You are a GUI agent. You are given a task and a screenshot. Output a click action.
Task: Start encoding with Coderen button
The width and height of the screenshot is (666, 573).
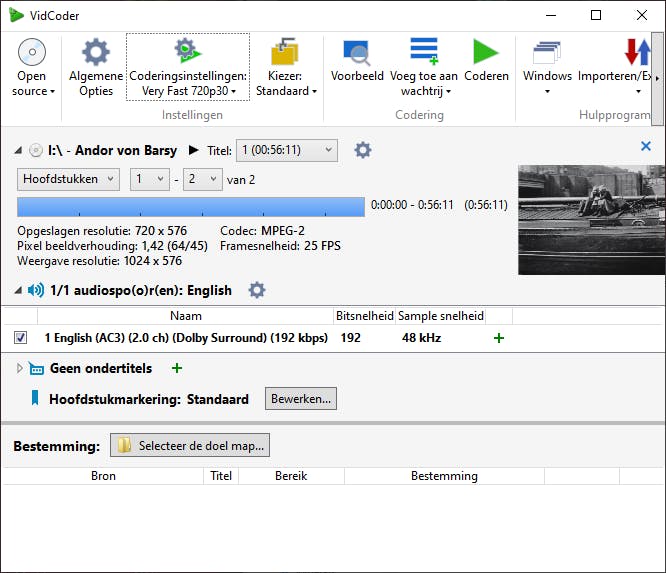(486, 62)
